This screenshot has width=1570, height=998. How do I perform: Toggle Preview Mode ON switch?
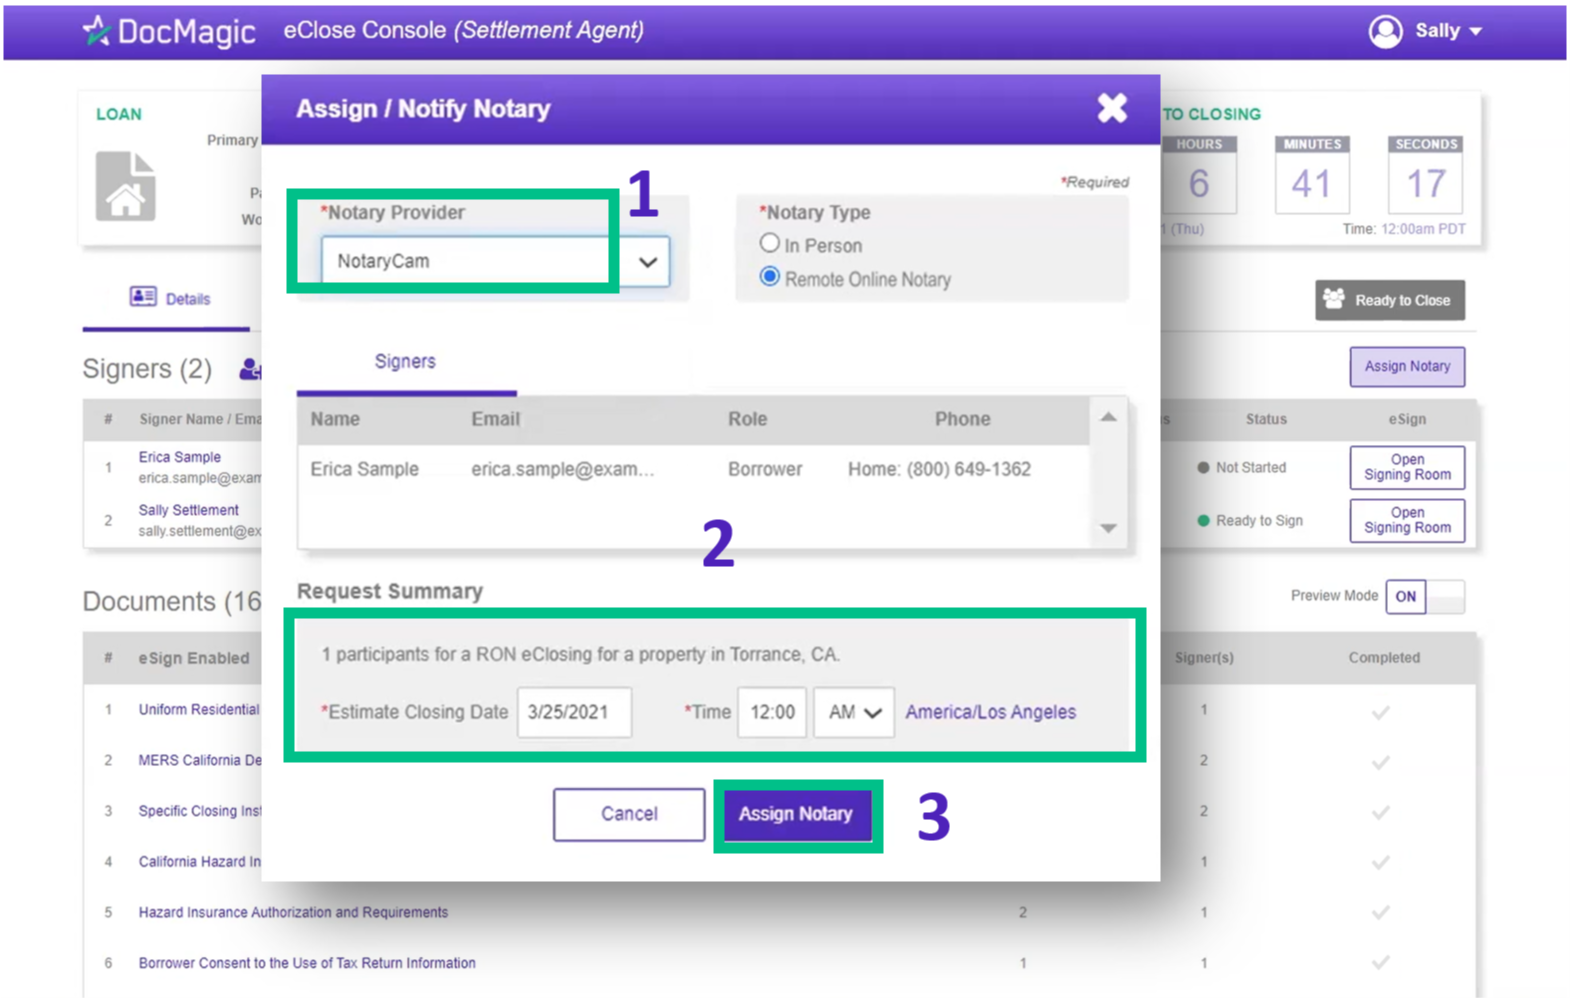pyautogui.click(x=1424, y=596)
